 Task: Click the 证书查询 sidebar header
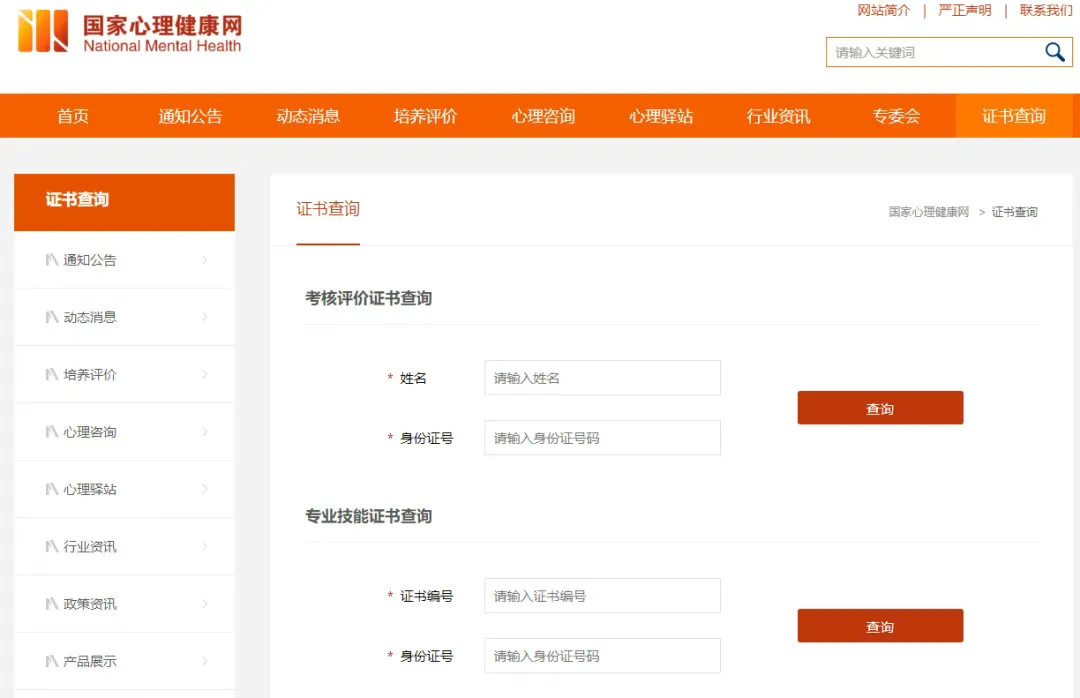[124, 202]
